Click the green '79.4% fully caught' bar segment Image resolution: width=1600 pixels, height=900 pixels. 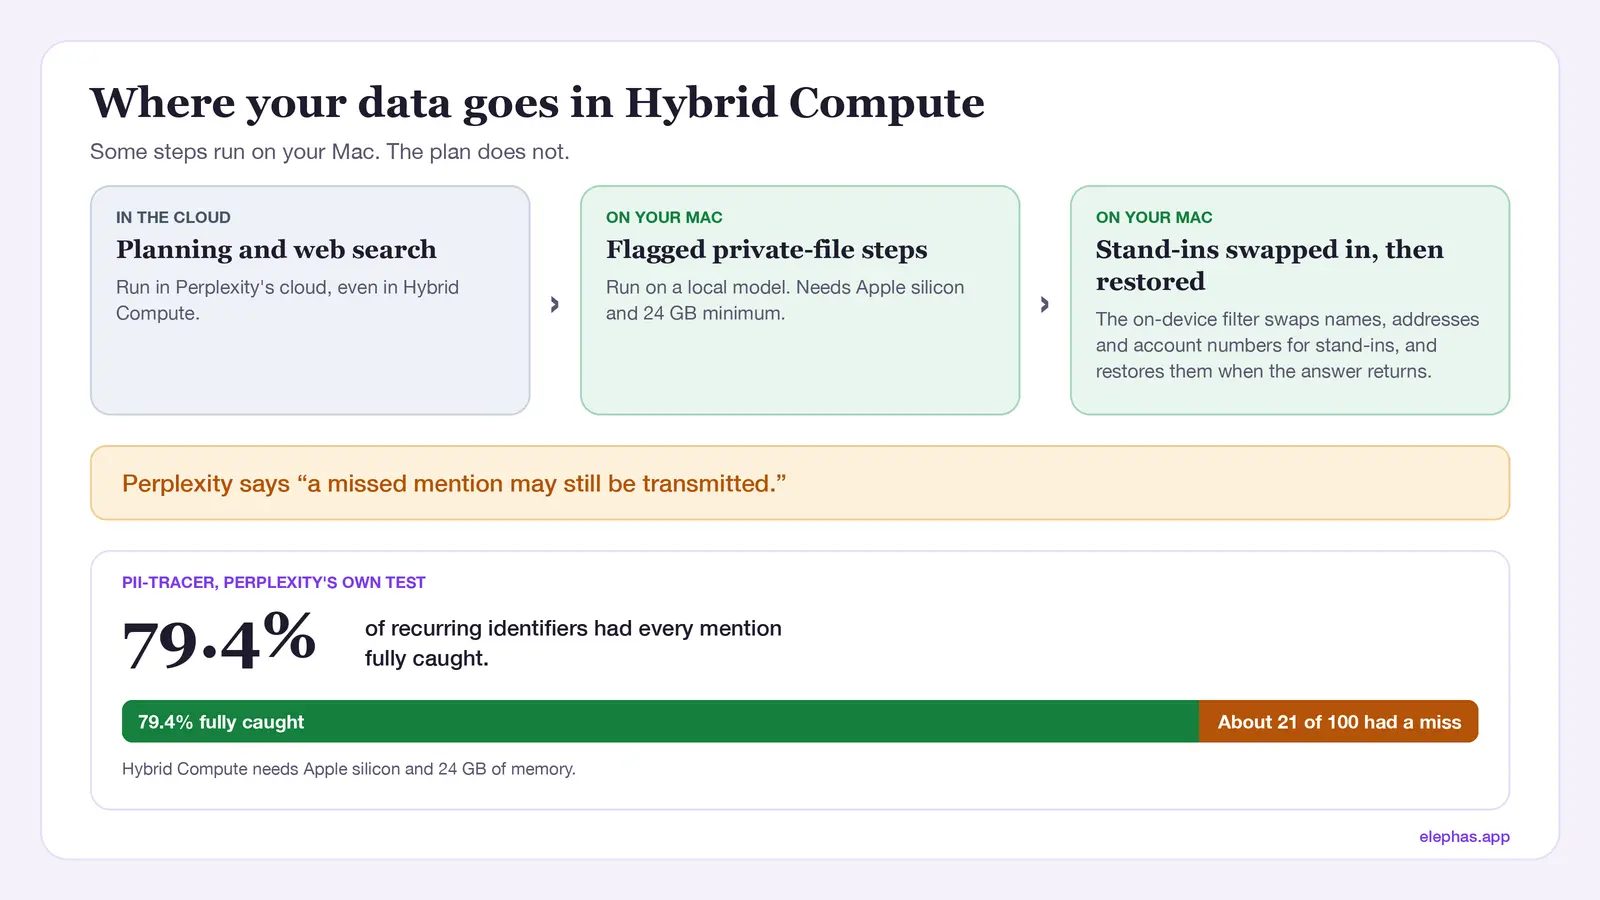click(660, 722)
